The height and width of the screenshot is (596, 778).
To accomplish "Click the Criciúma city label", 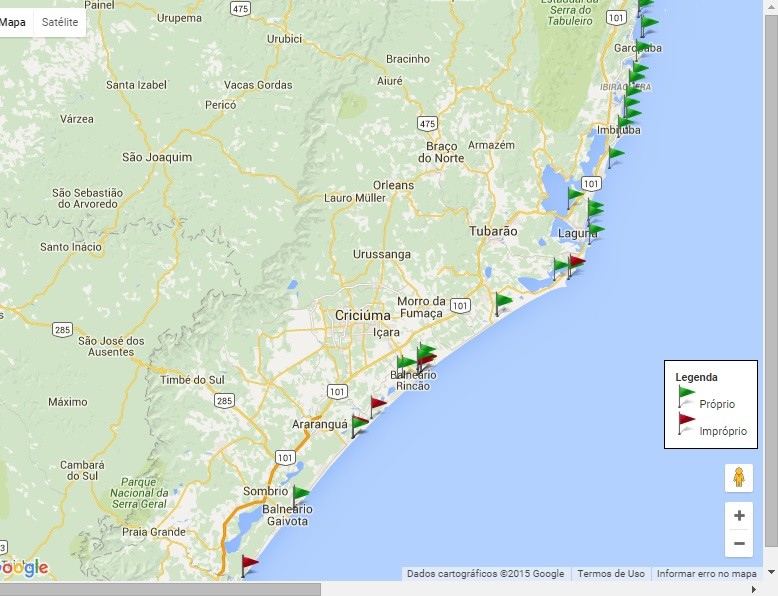I will [363, 316].
